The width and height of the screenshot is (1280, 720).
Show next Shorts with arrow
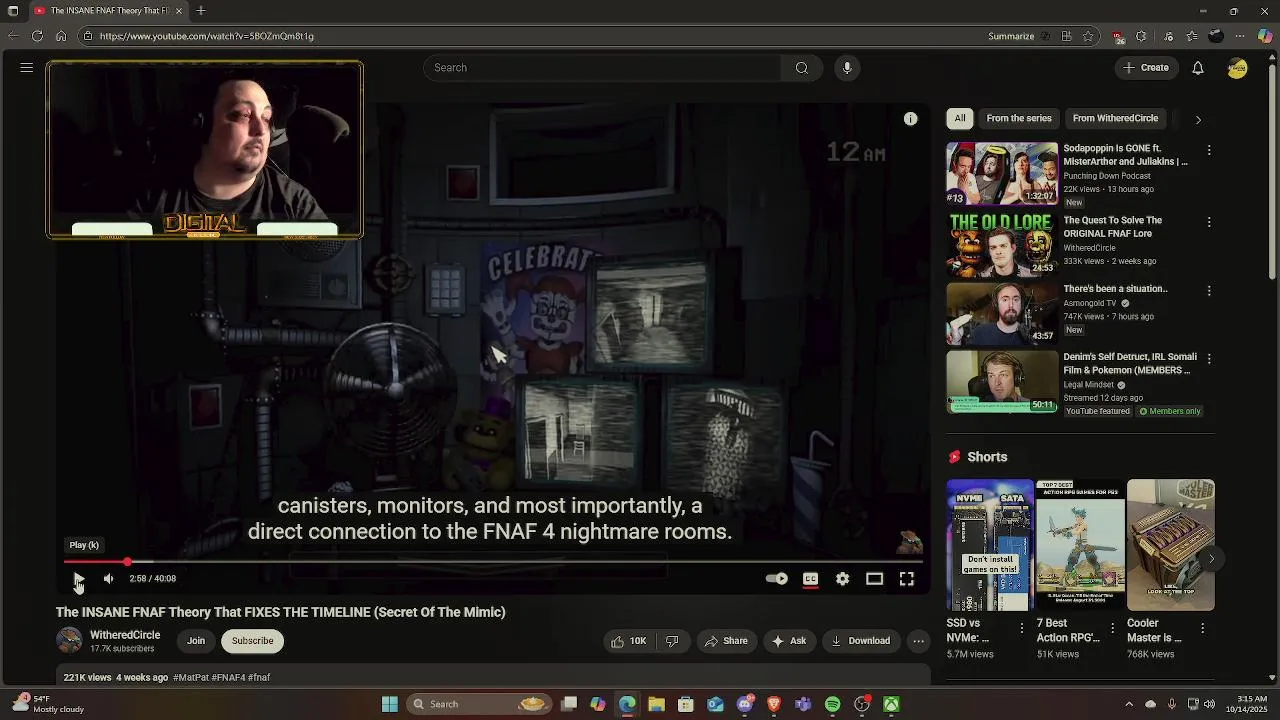[1211, 559]
